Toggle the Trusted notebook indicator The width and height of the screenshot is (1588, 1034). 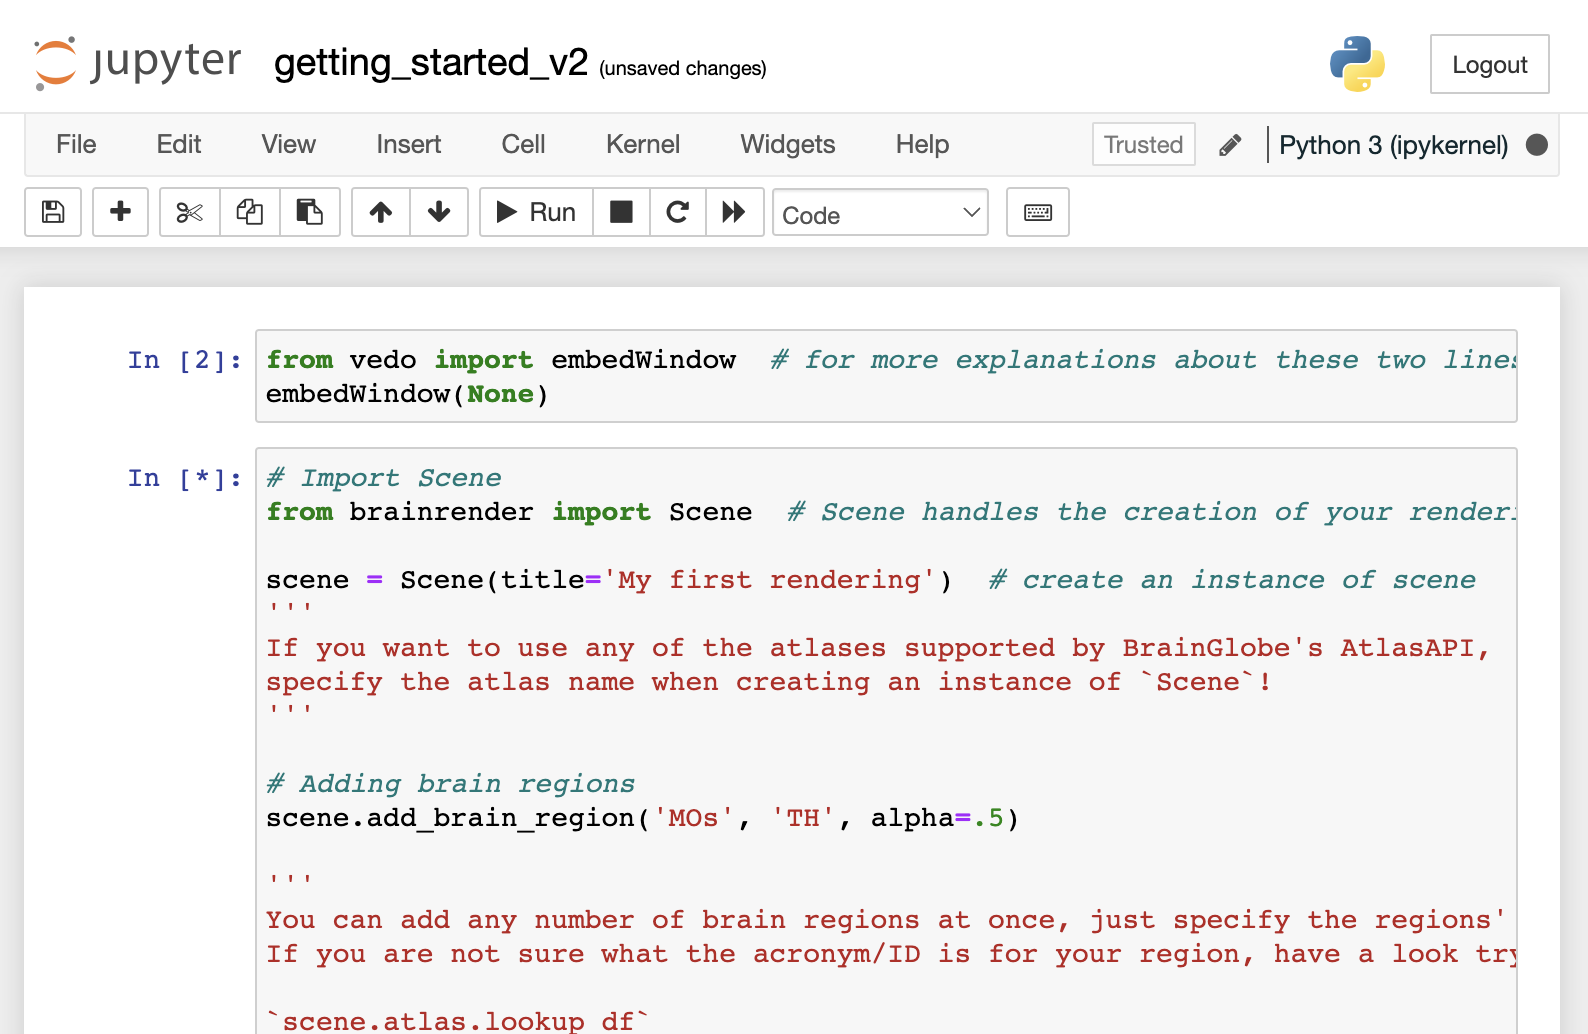(1143, 145)
